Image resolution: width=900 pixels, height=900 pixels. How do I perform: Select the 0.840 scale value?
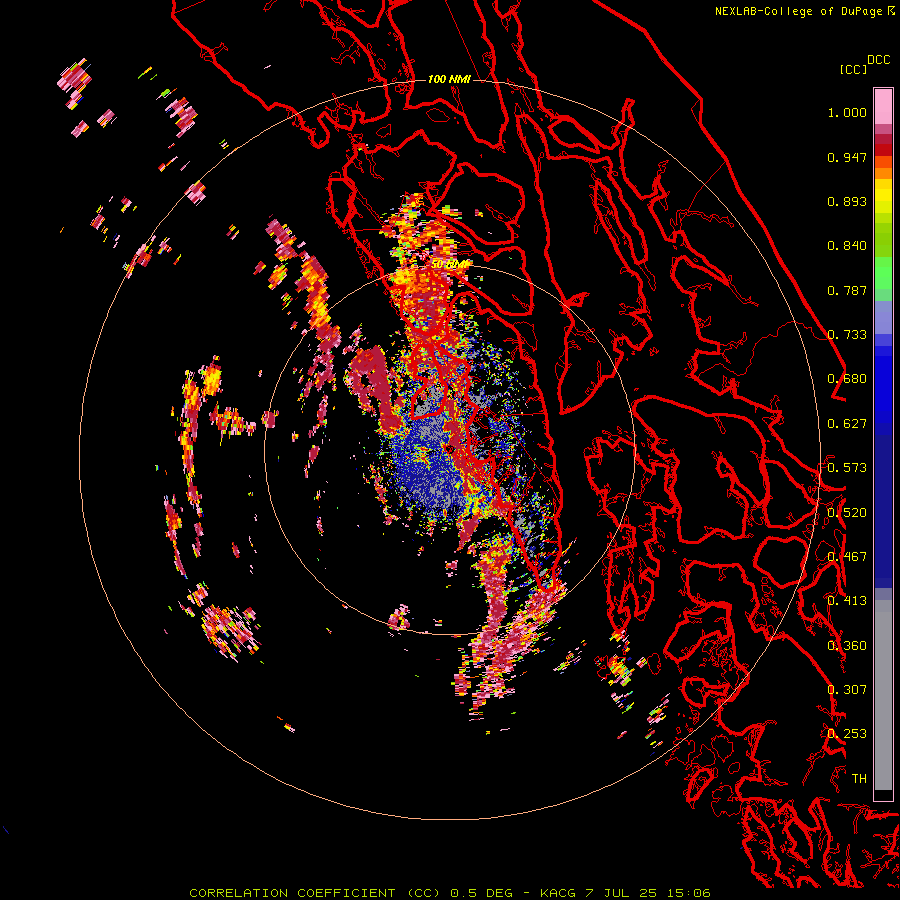pyautogui.click(x=847, y=246)
